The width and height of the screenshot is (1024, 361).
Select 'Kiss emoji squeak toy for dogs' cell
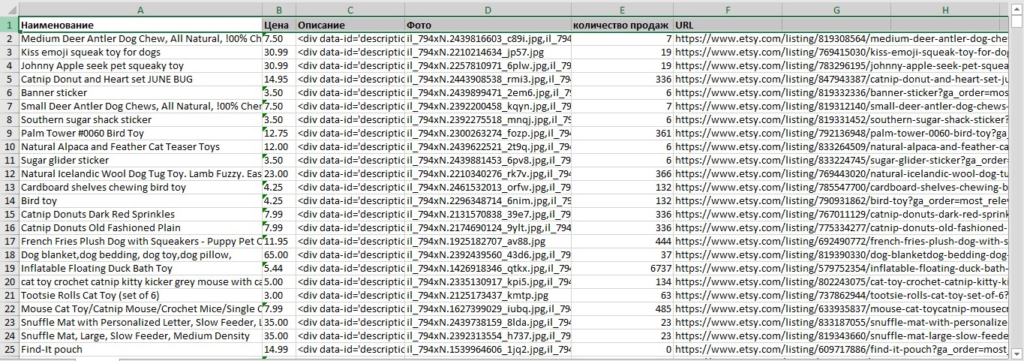click(x=140, y=52)
